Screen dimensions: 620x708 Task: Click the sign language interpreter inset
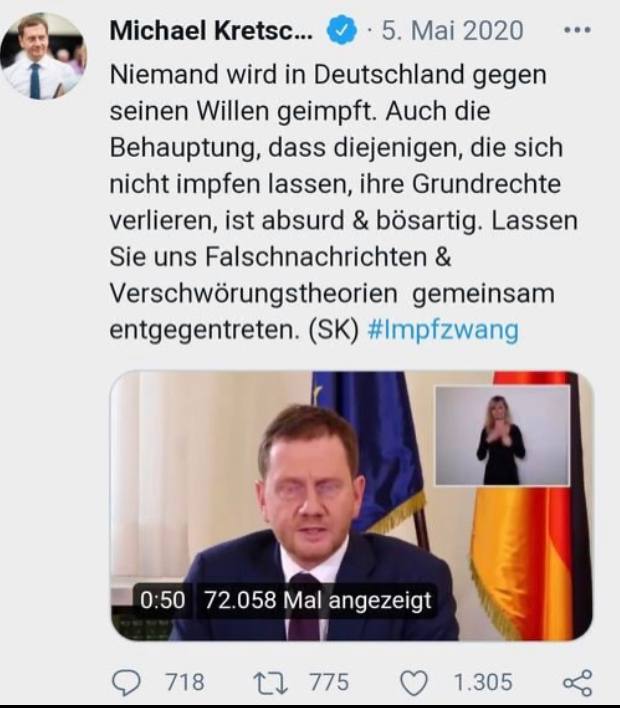(502, 435)
